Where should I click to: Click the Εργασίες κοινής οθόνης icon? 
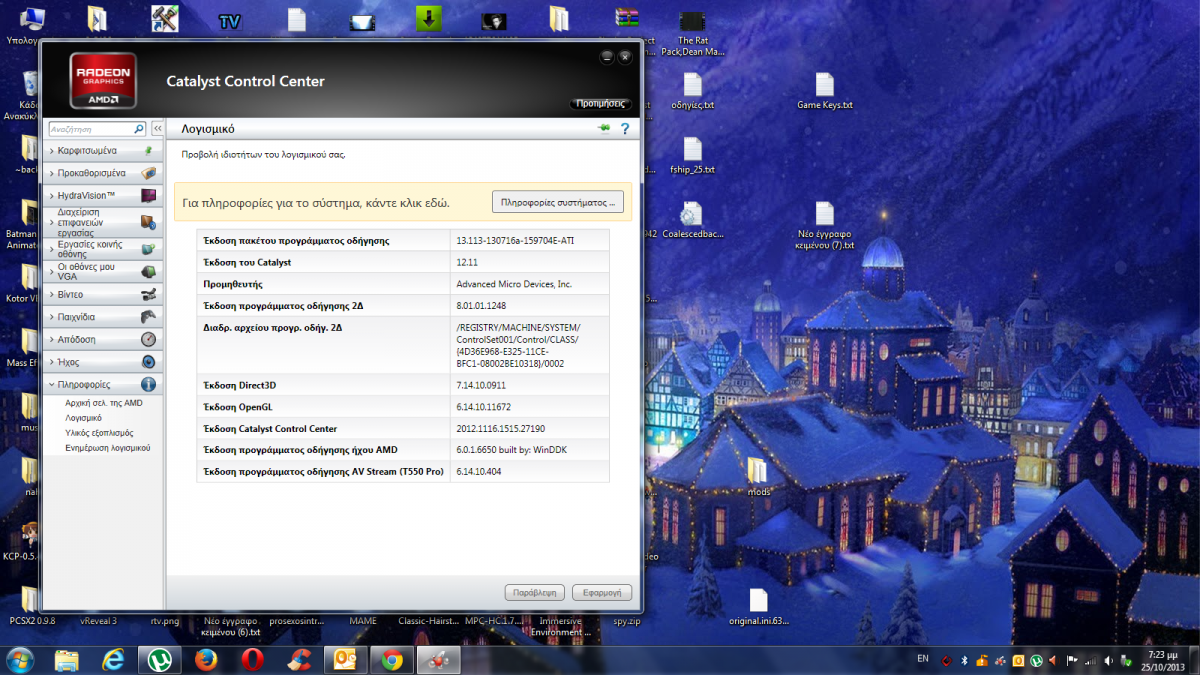[148, 248]
